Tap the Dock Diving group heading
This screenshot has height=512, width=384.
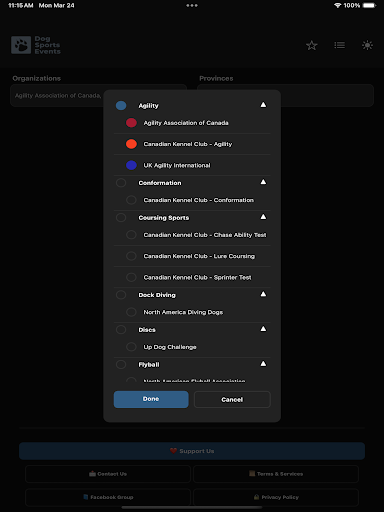(157, 295)
